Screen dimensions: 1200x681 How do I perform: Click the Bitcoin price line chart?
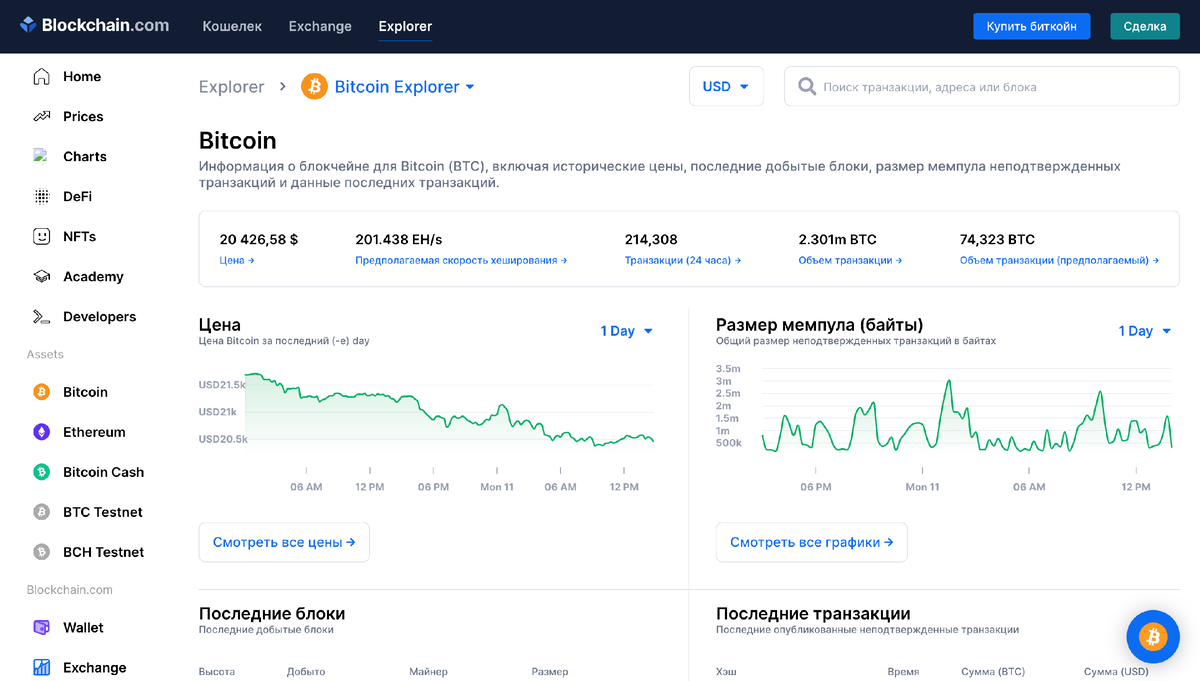click(x=450, y=410)
